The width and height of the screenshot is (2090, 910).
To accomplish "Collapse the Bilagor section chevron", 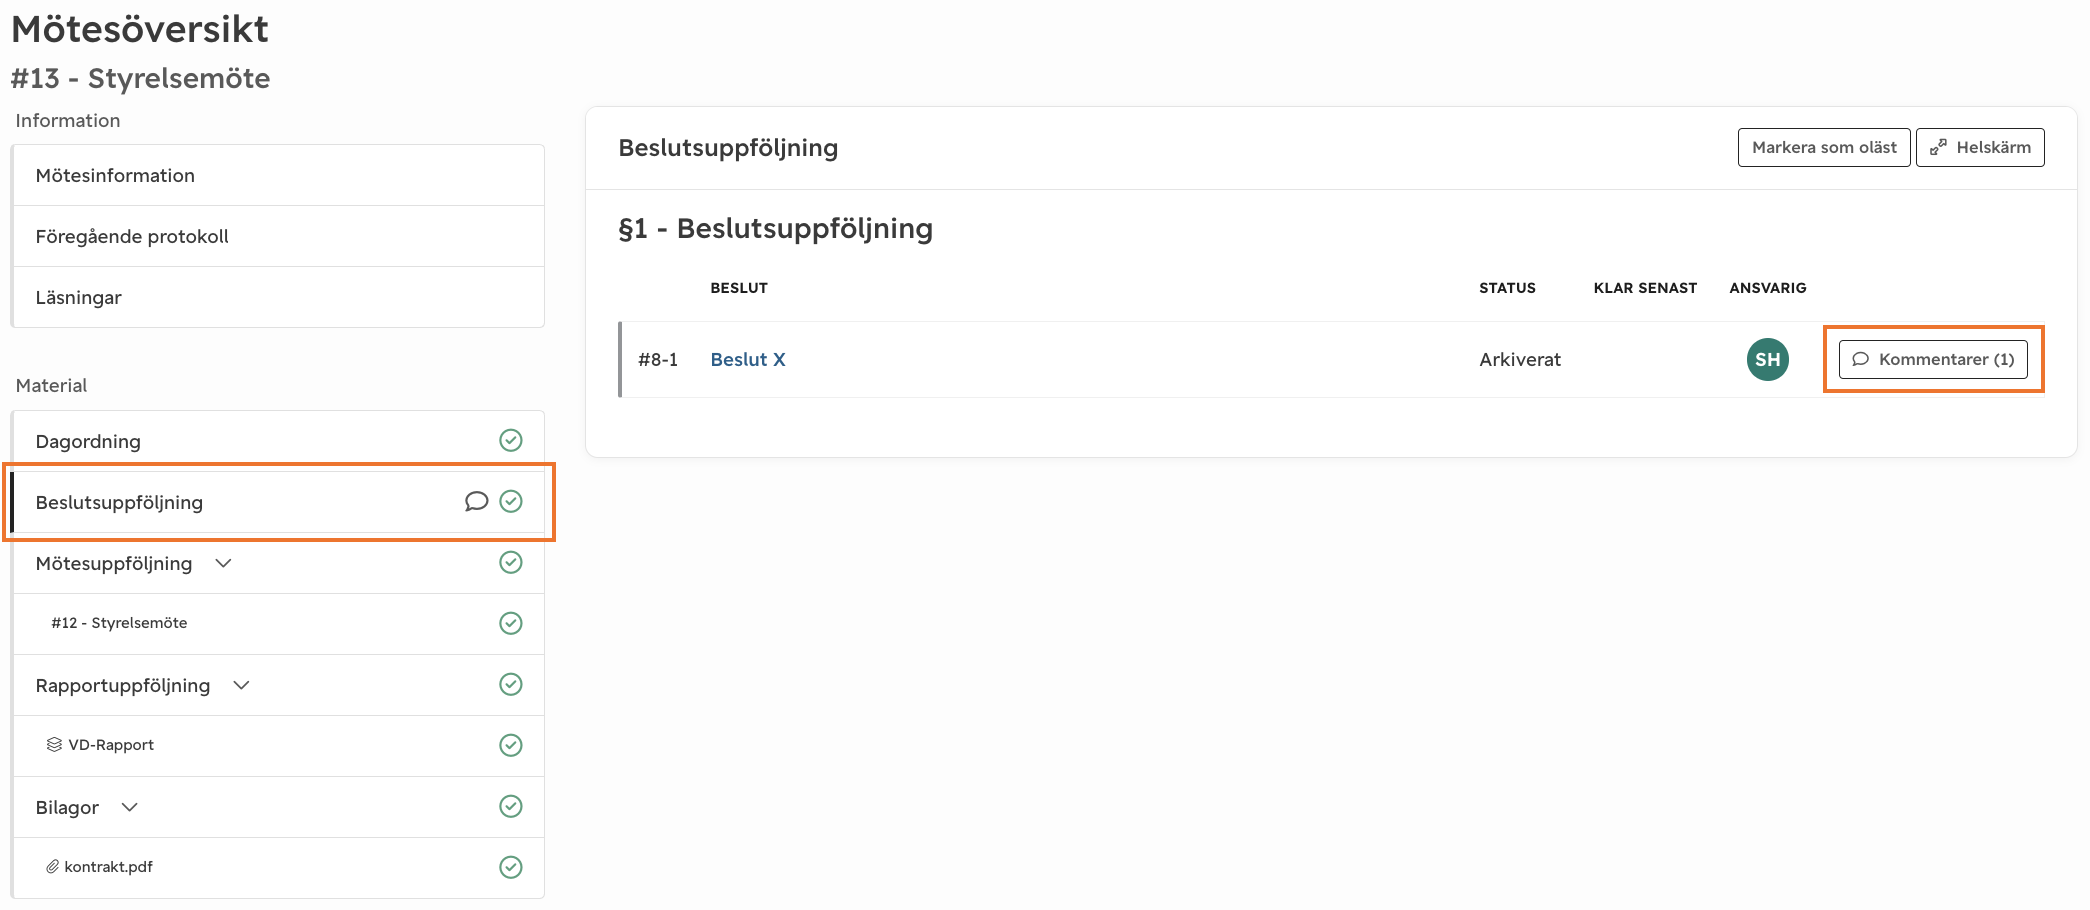I will tap(129, 808).
